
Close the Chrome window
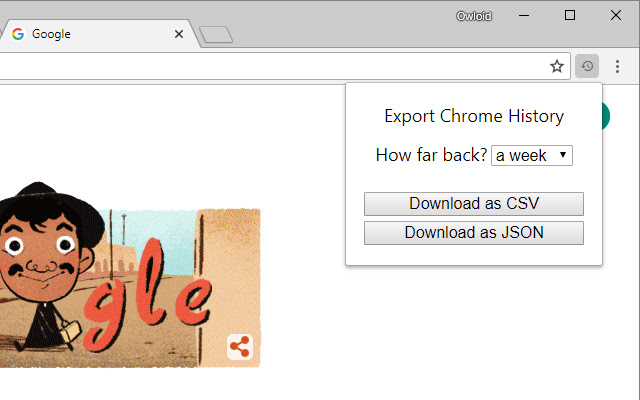(x=616, y=16)
